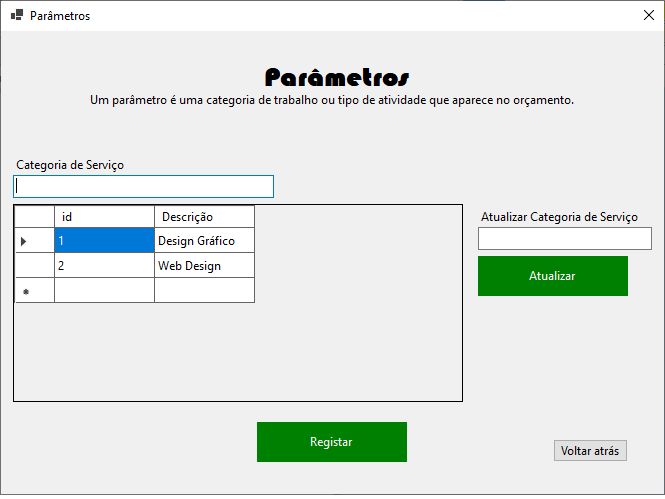Click the grid's top-left select-all corner cell
The width and height of the screenshot is (665, 499).
(x=34, y=217)
